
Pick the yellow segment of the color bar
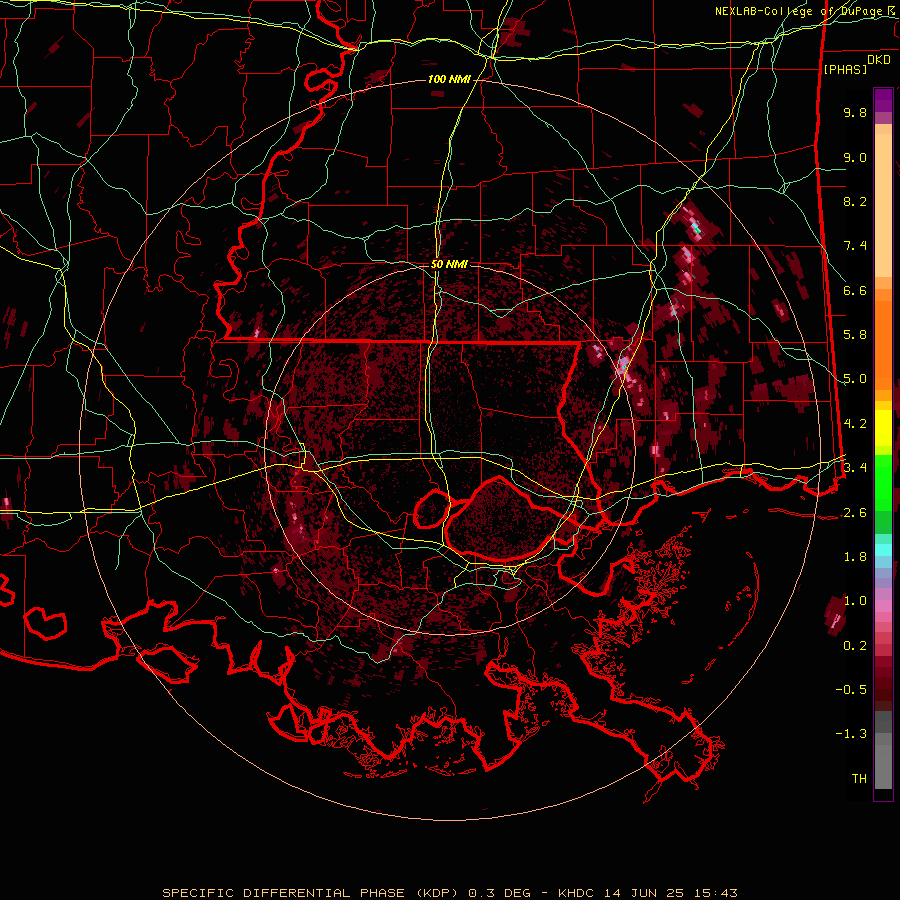tap(883, 428)
